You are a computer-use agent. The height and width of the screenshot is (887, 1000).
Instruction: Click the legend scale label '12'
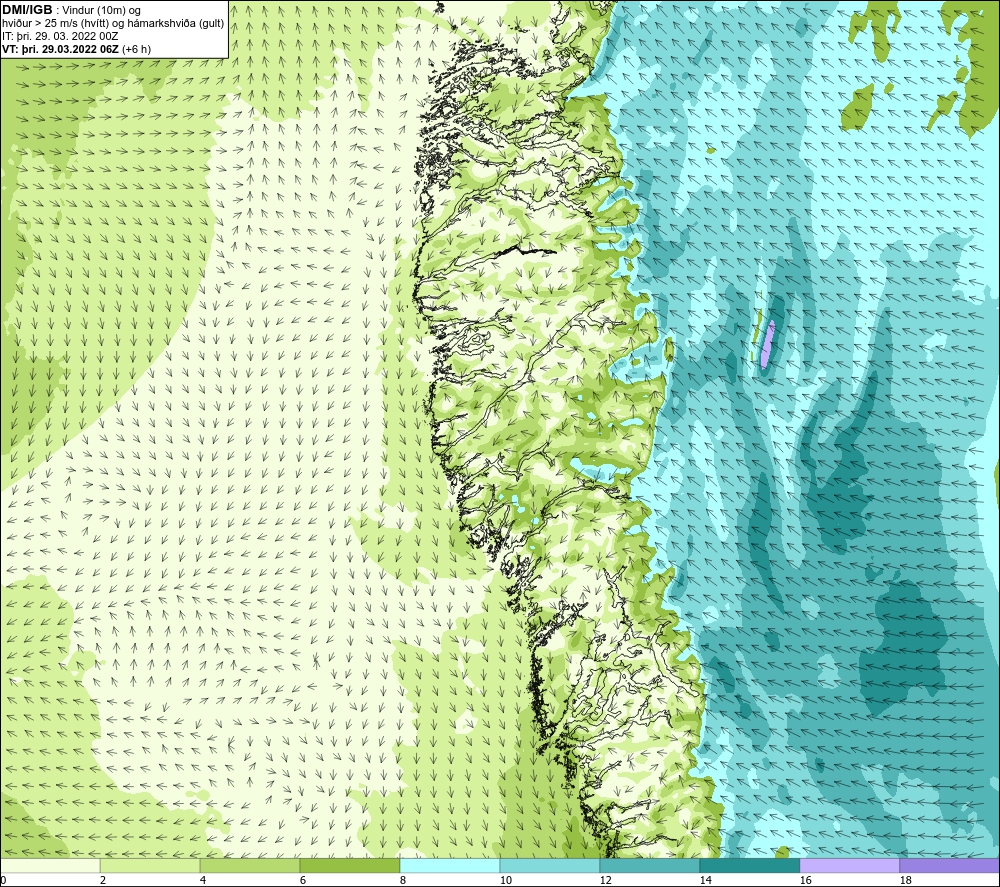click(606, 881)
